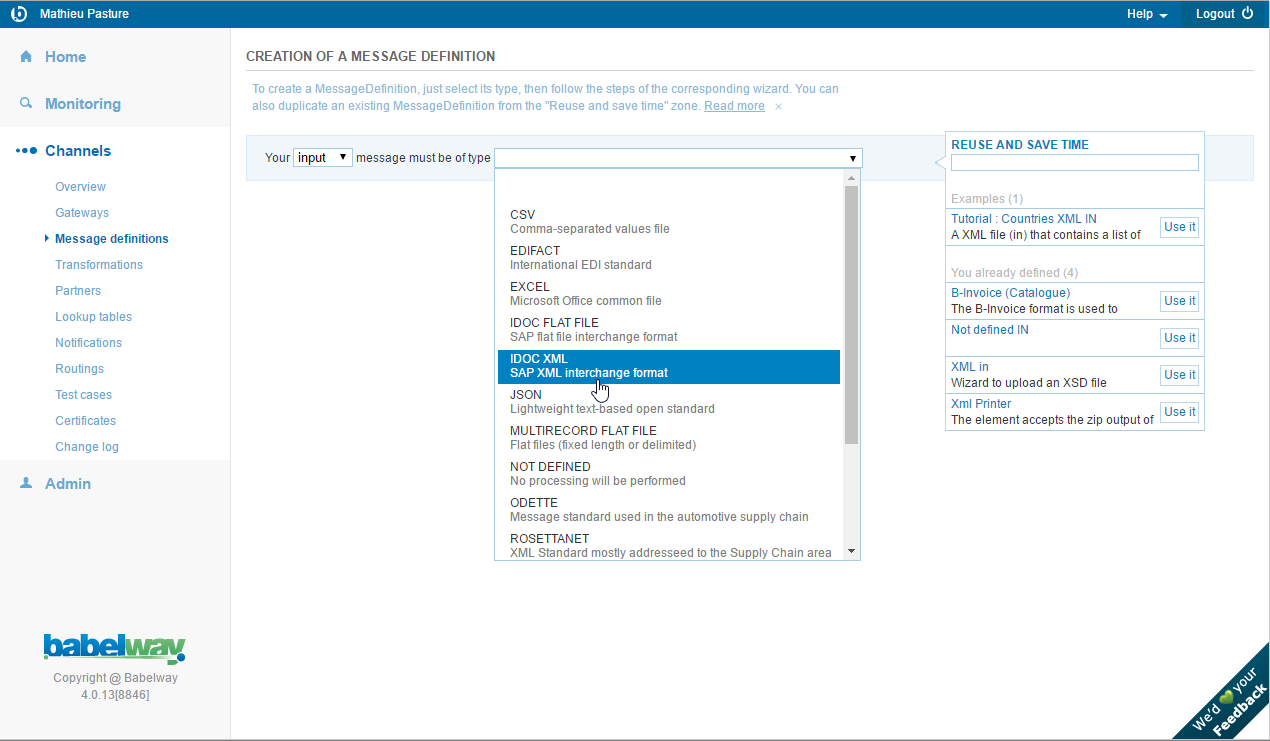
Task: Select the blank option at list top
Action: [x=669, y=188]
